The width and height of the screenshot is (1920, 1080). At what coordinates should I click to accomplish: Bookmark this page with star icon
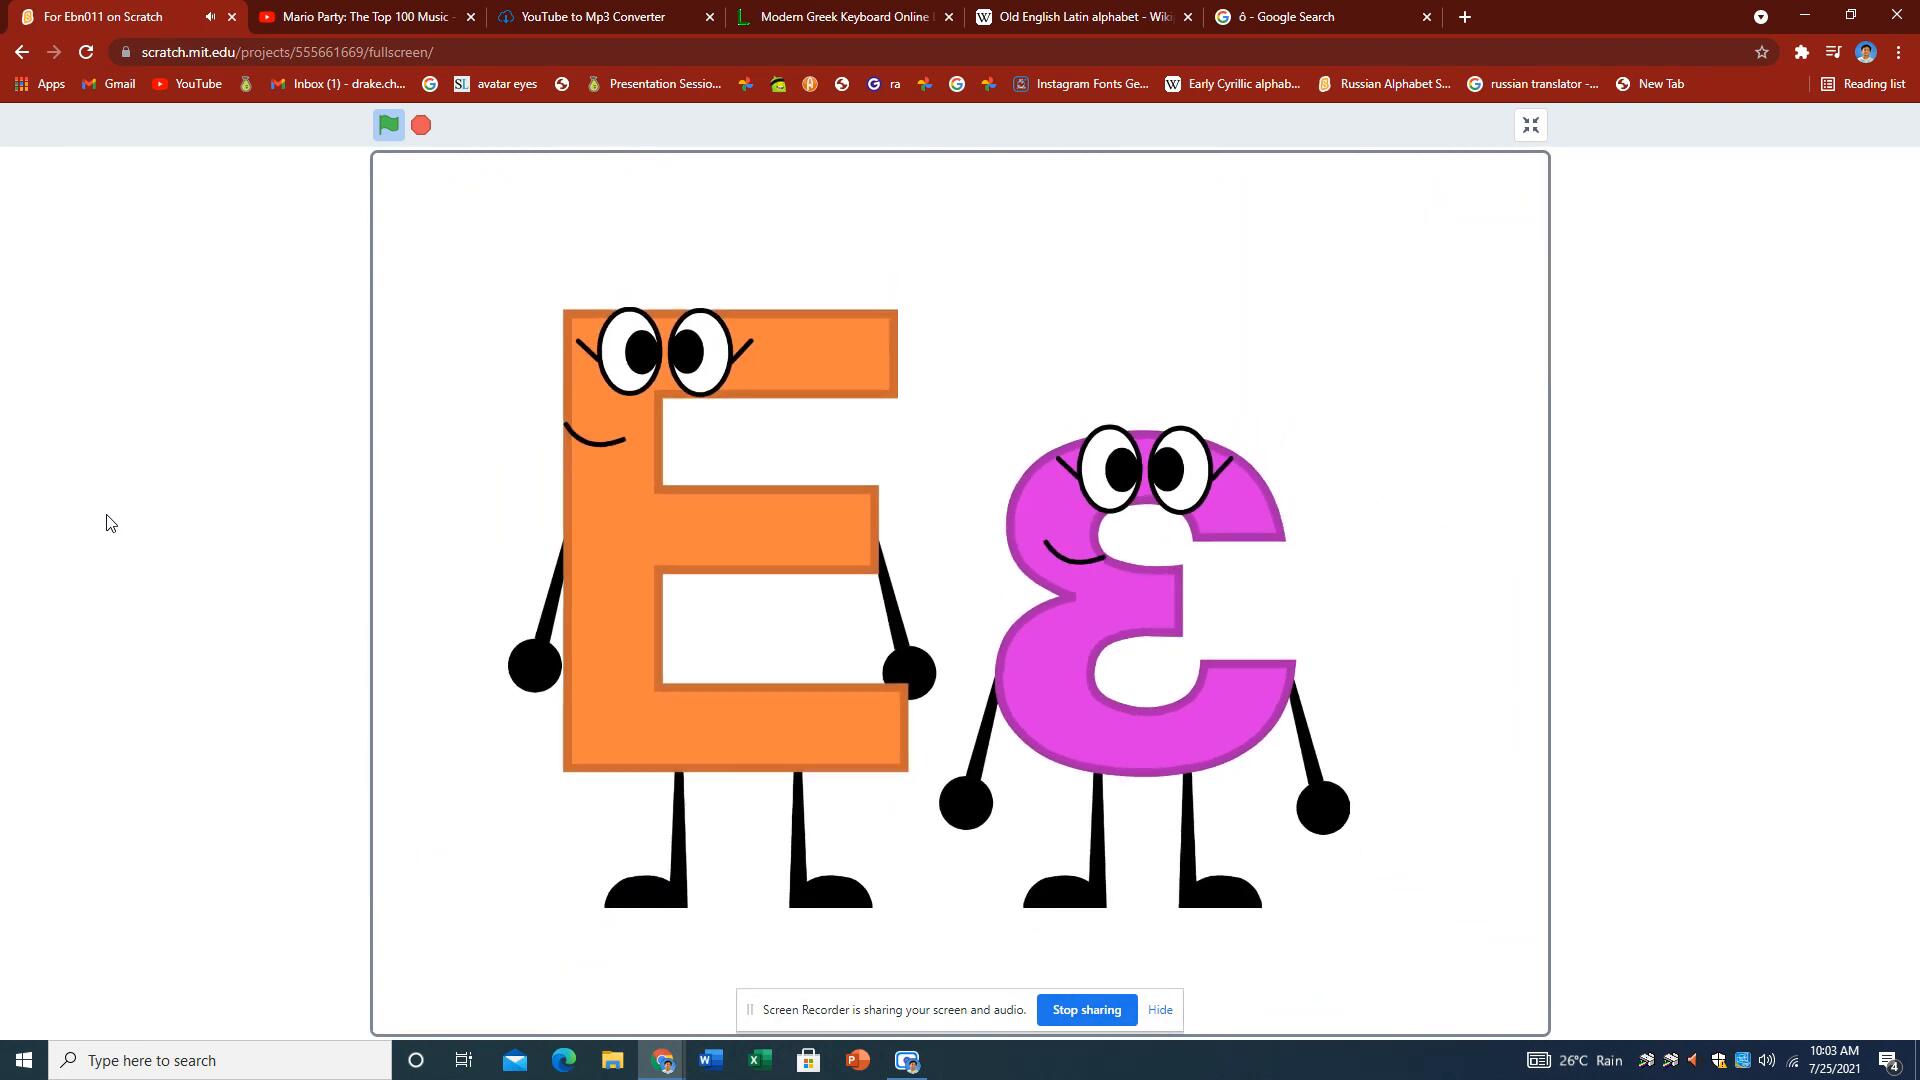click(1761, 52)
